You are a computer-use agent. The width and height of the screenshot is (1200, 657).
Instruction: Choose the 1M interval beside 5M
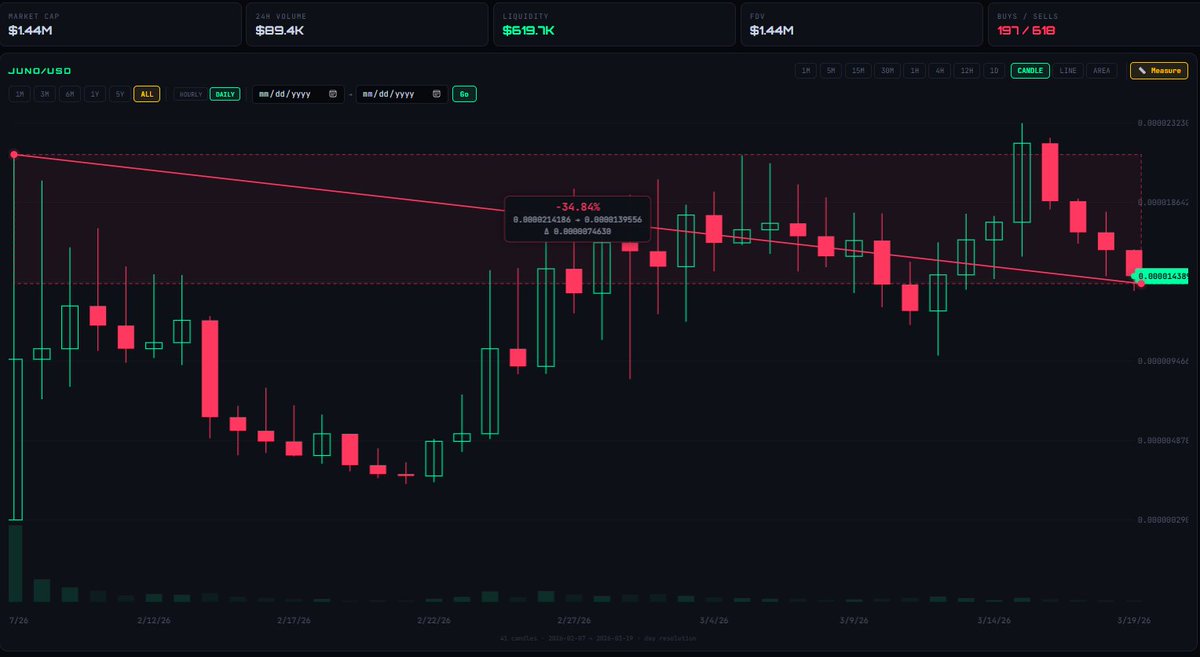click(805, 71)
